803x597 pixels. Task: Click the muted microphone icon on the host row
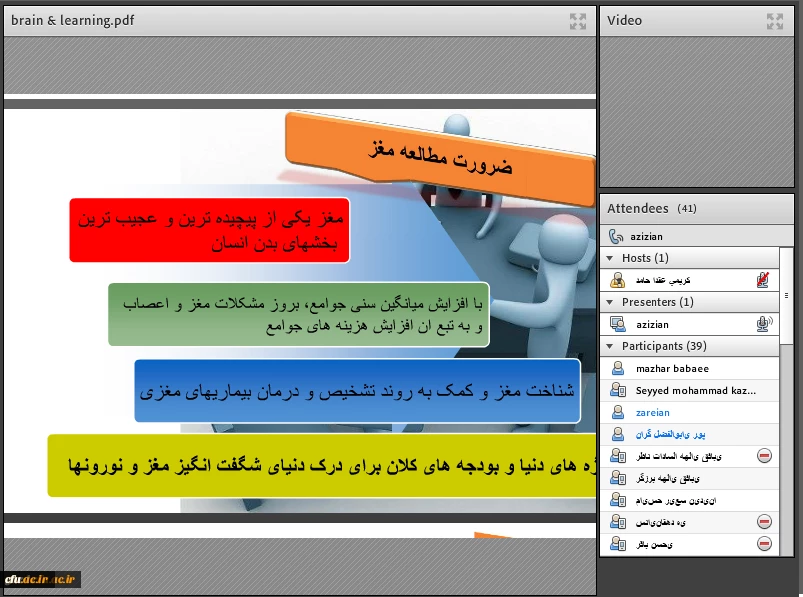pyautogui.click(x=762, y=279)
